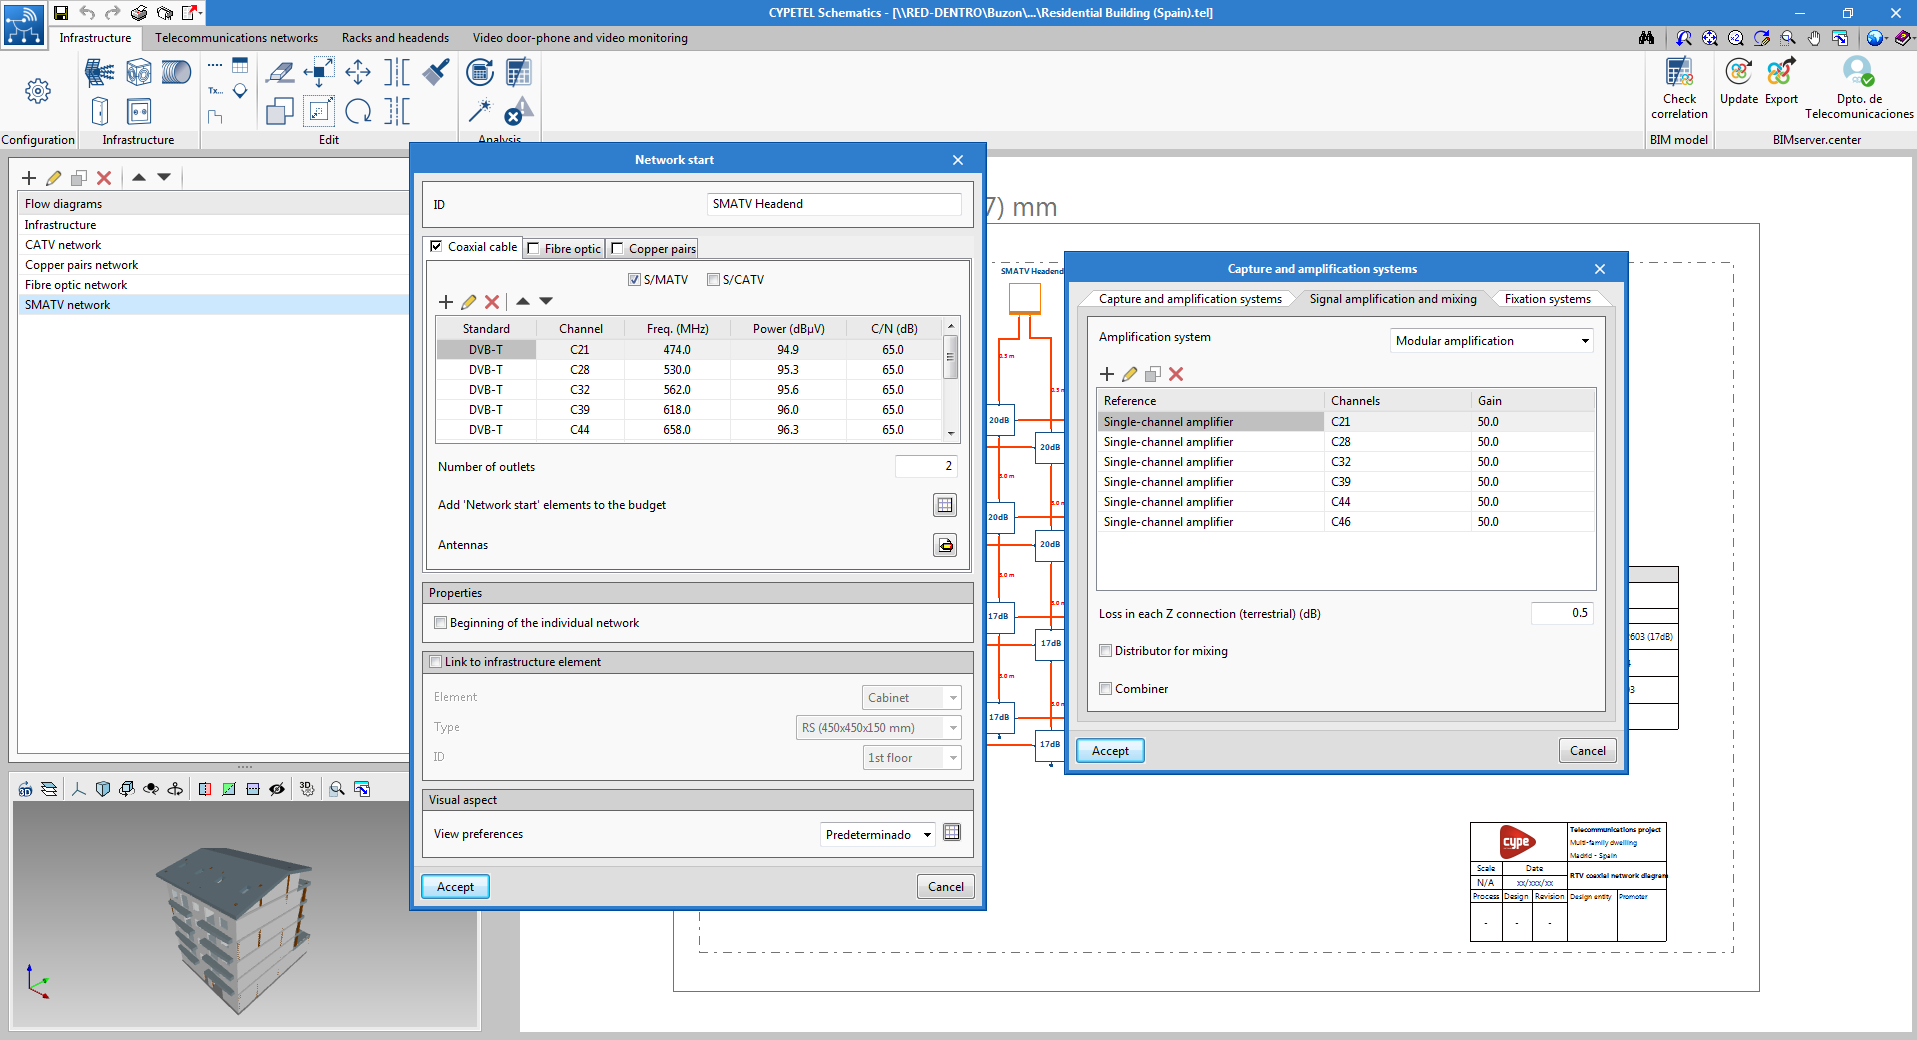
Task: Click Cancel in Capture and amplification systems
Action: [x=1587, y=751]
